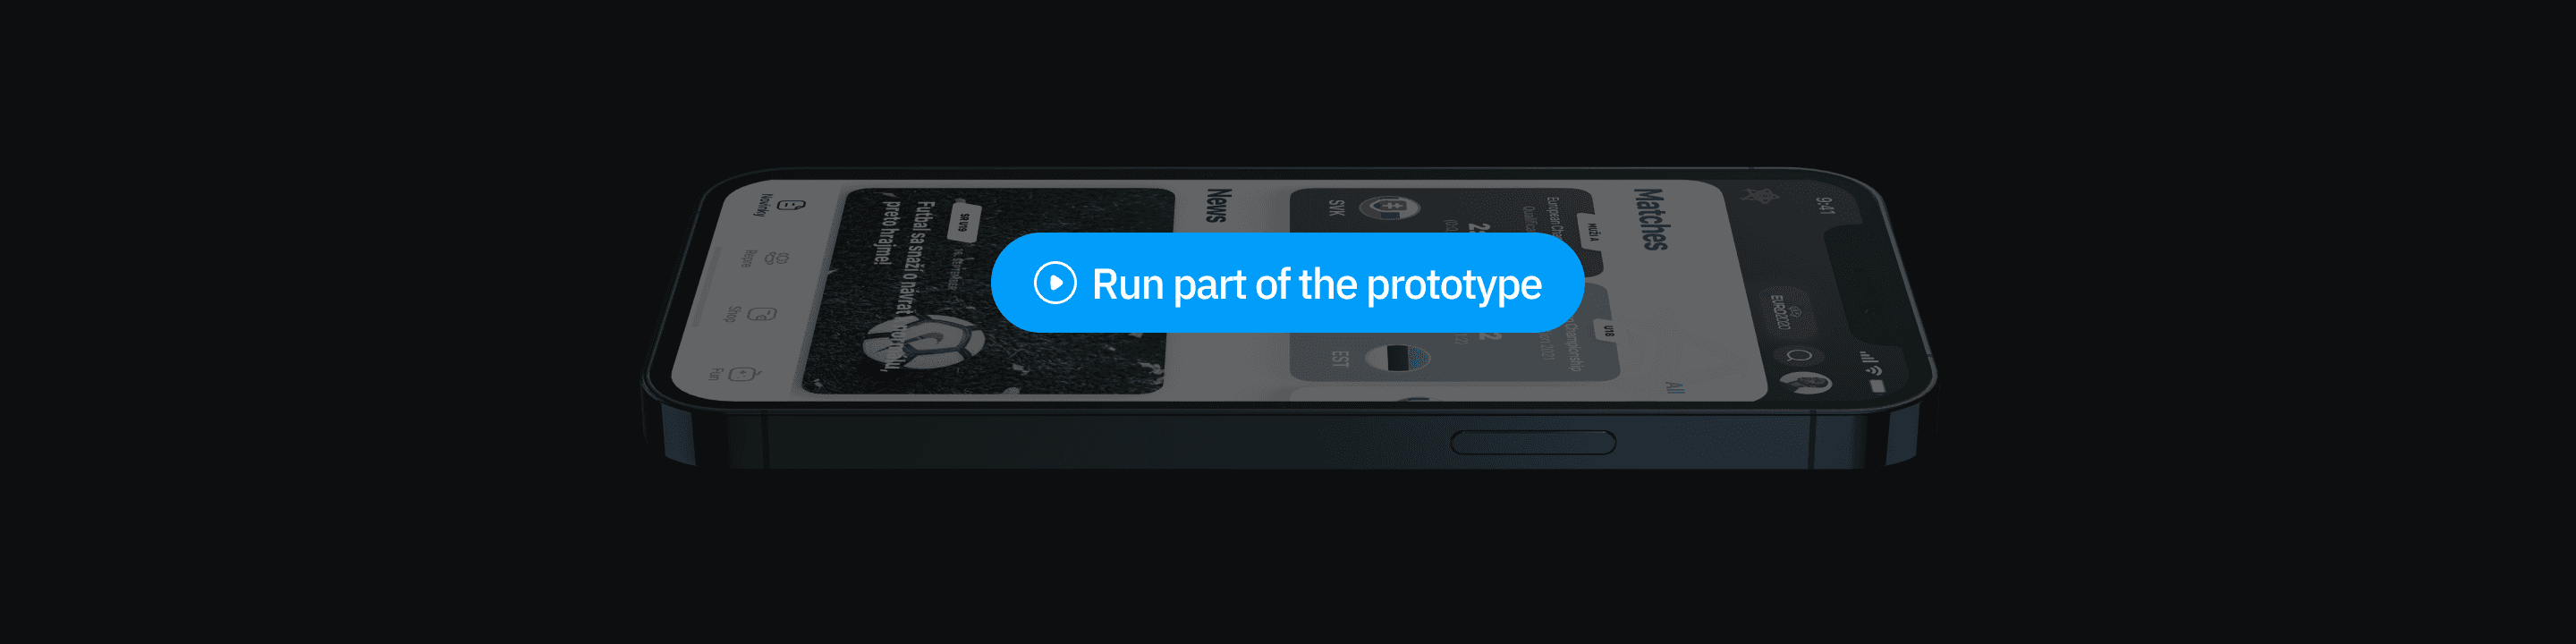Click the play circle icon in blue button
The height and width of the screenshot is (644, 2576).
click(x=1055, y=283)
